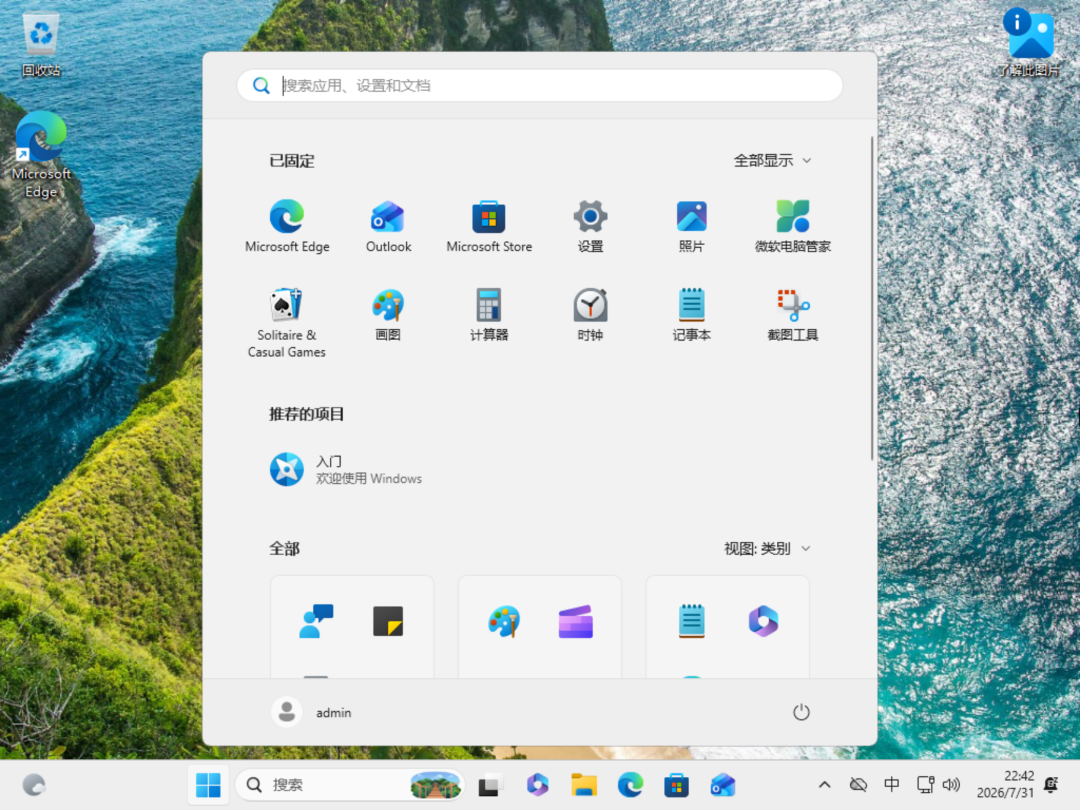This screenshot has width=1080, height=810.
Task: Open the 设置 settings app
Action: [x=590, y=227]
